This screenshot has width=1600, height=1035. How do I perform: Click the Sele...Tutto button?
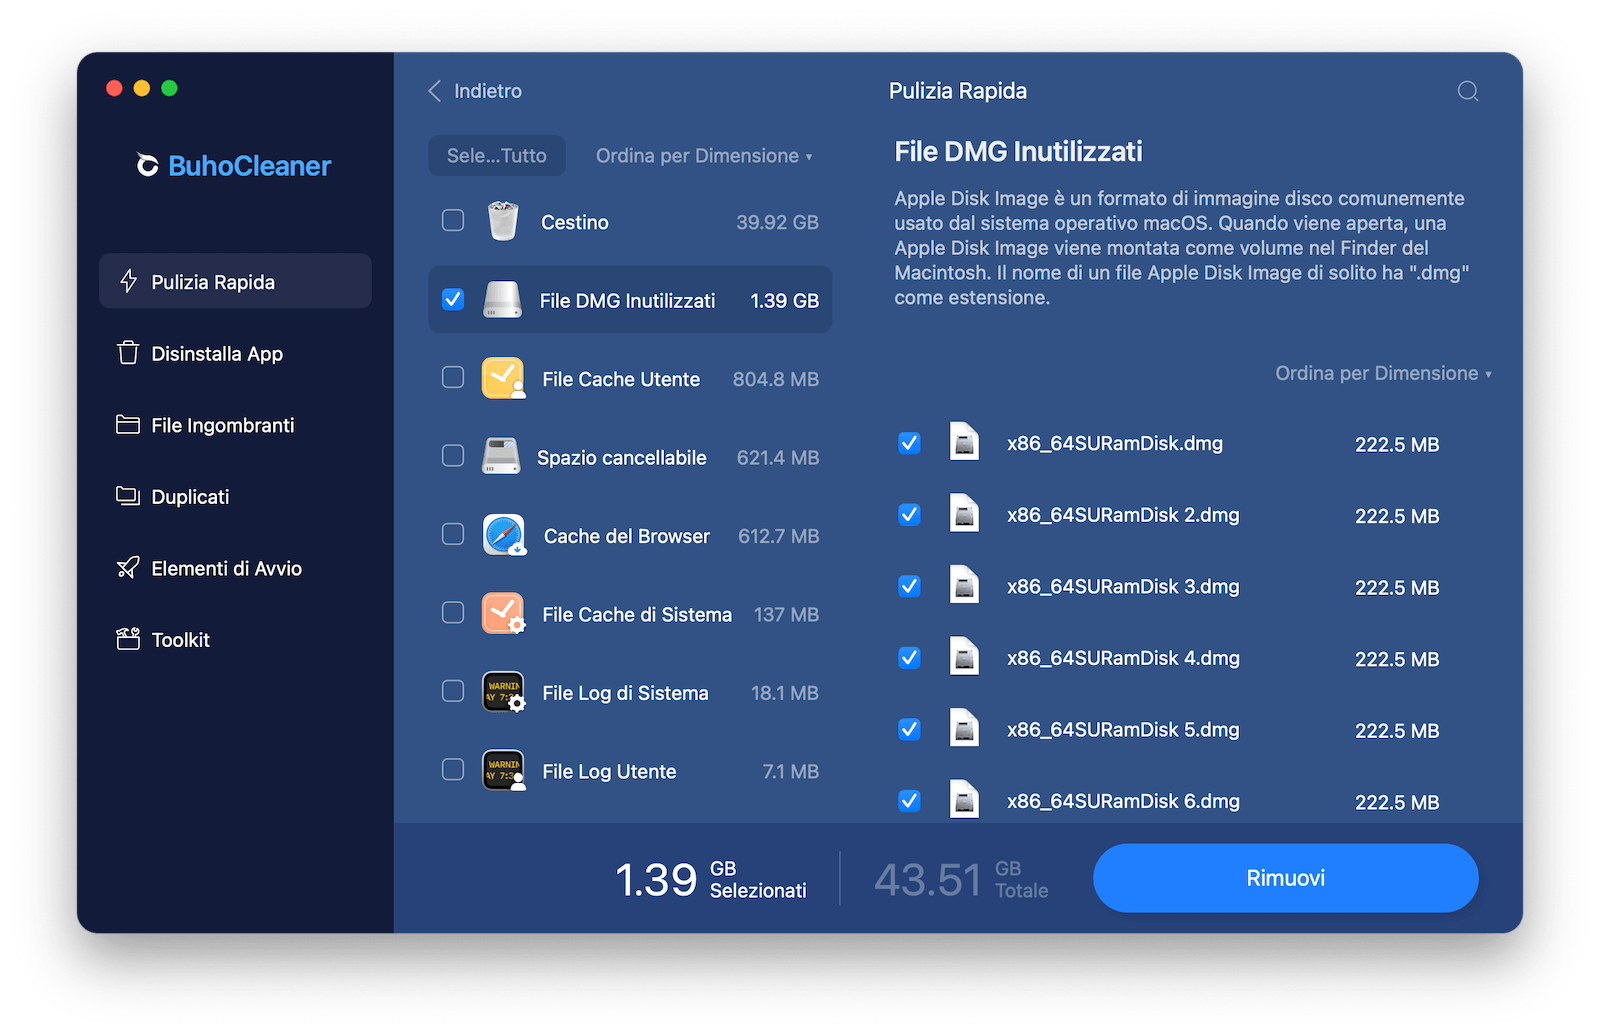coord(497,156)
